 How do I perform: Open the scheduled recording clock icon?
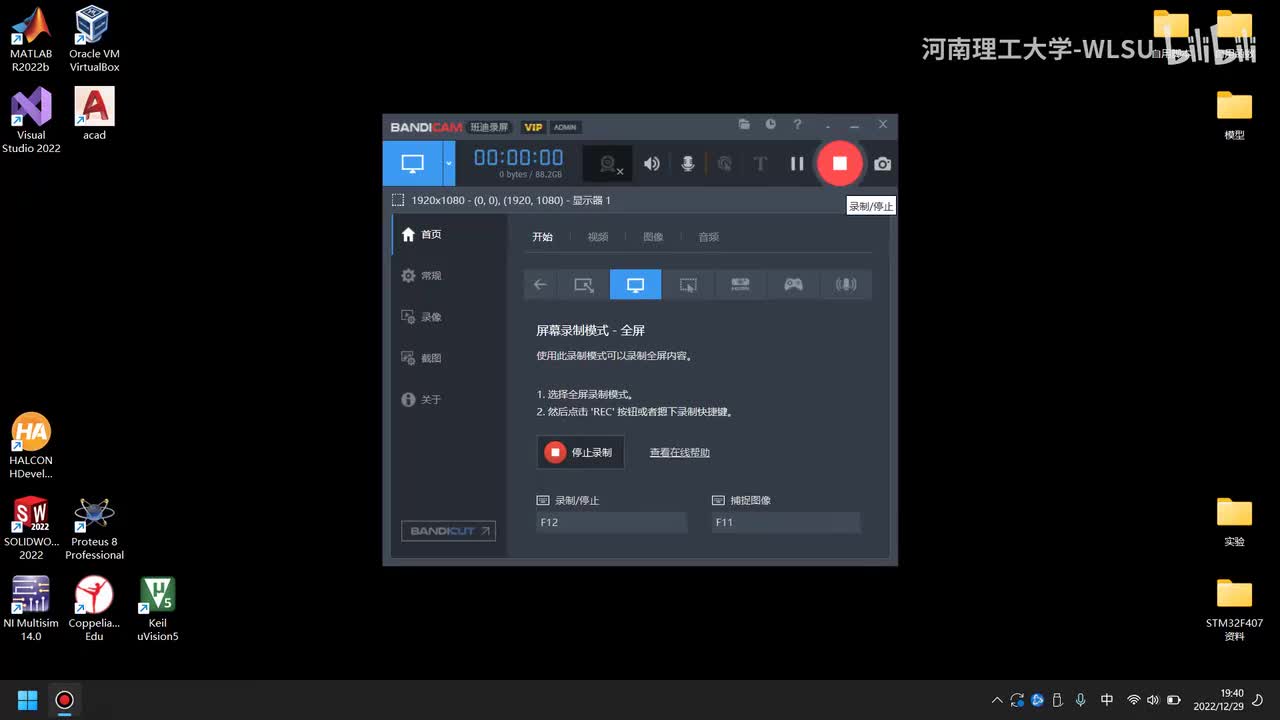pos(771,125)
